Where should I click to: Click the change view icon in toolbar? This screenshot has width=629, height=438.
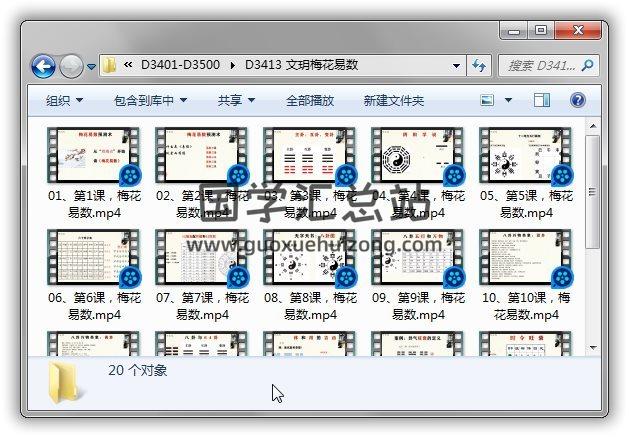488,100
